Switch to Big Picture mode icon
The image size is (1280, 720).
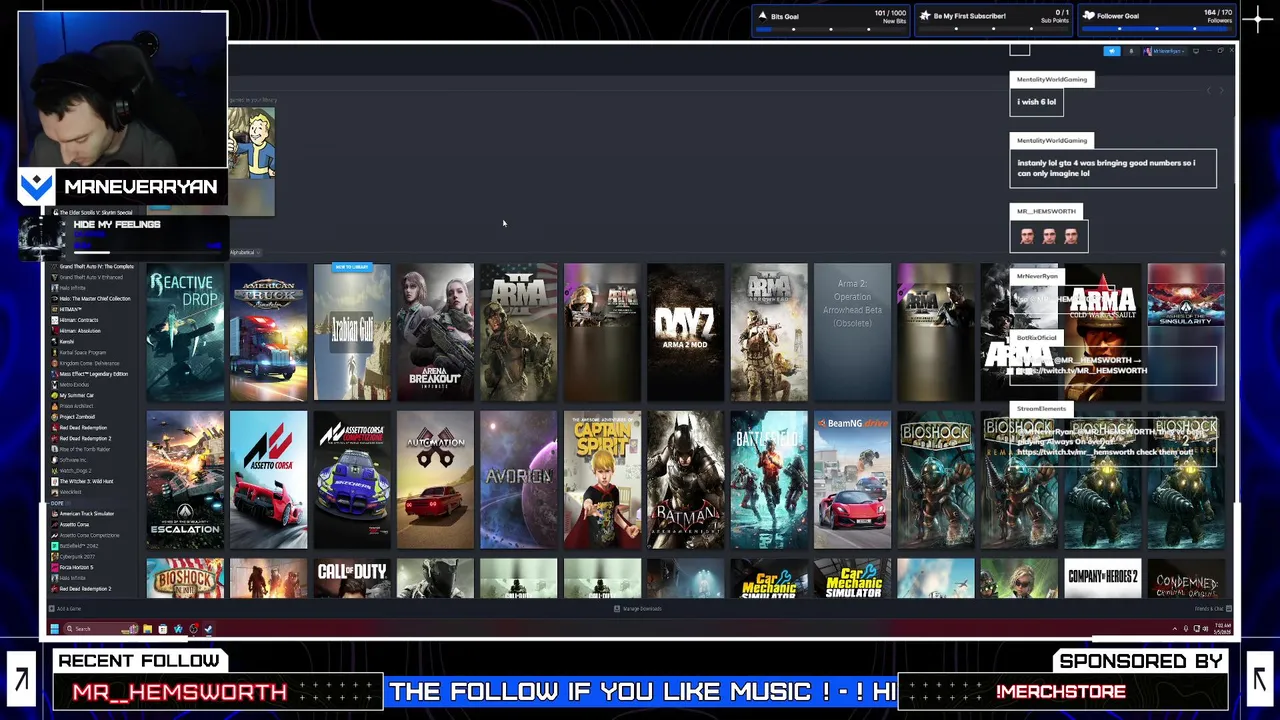1196,51
